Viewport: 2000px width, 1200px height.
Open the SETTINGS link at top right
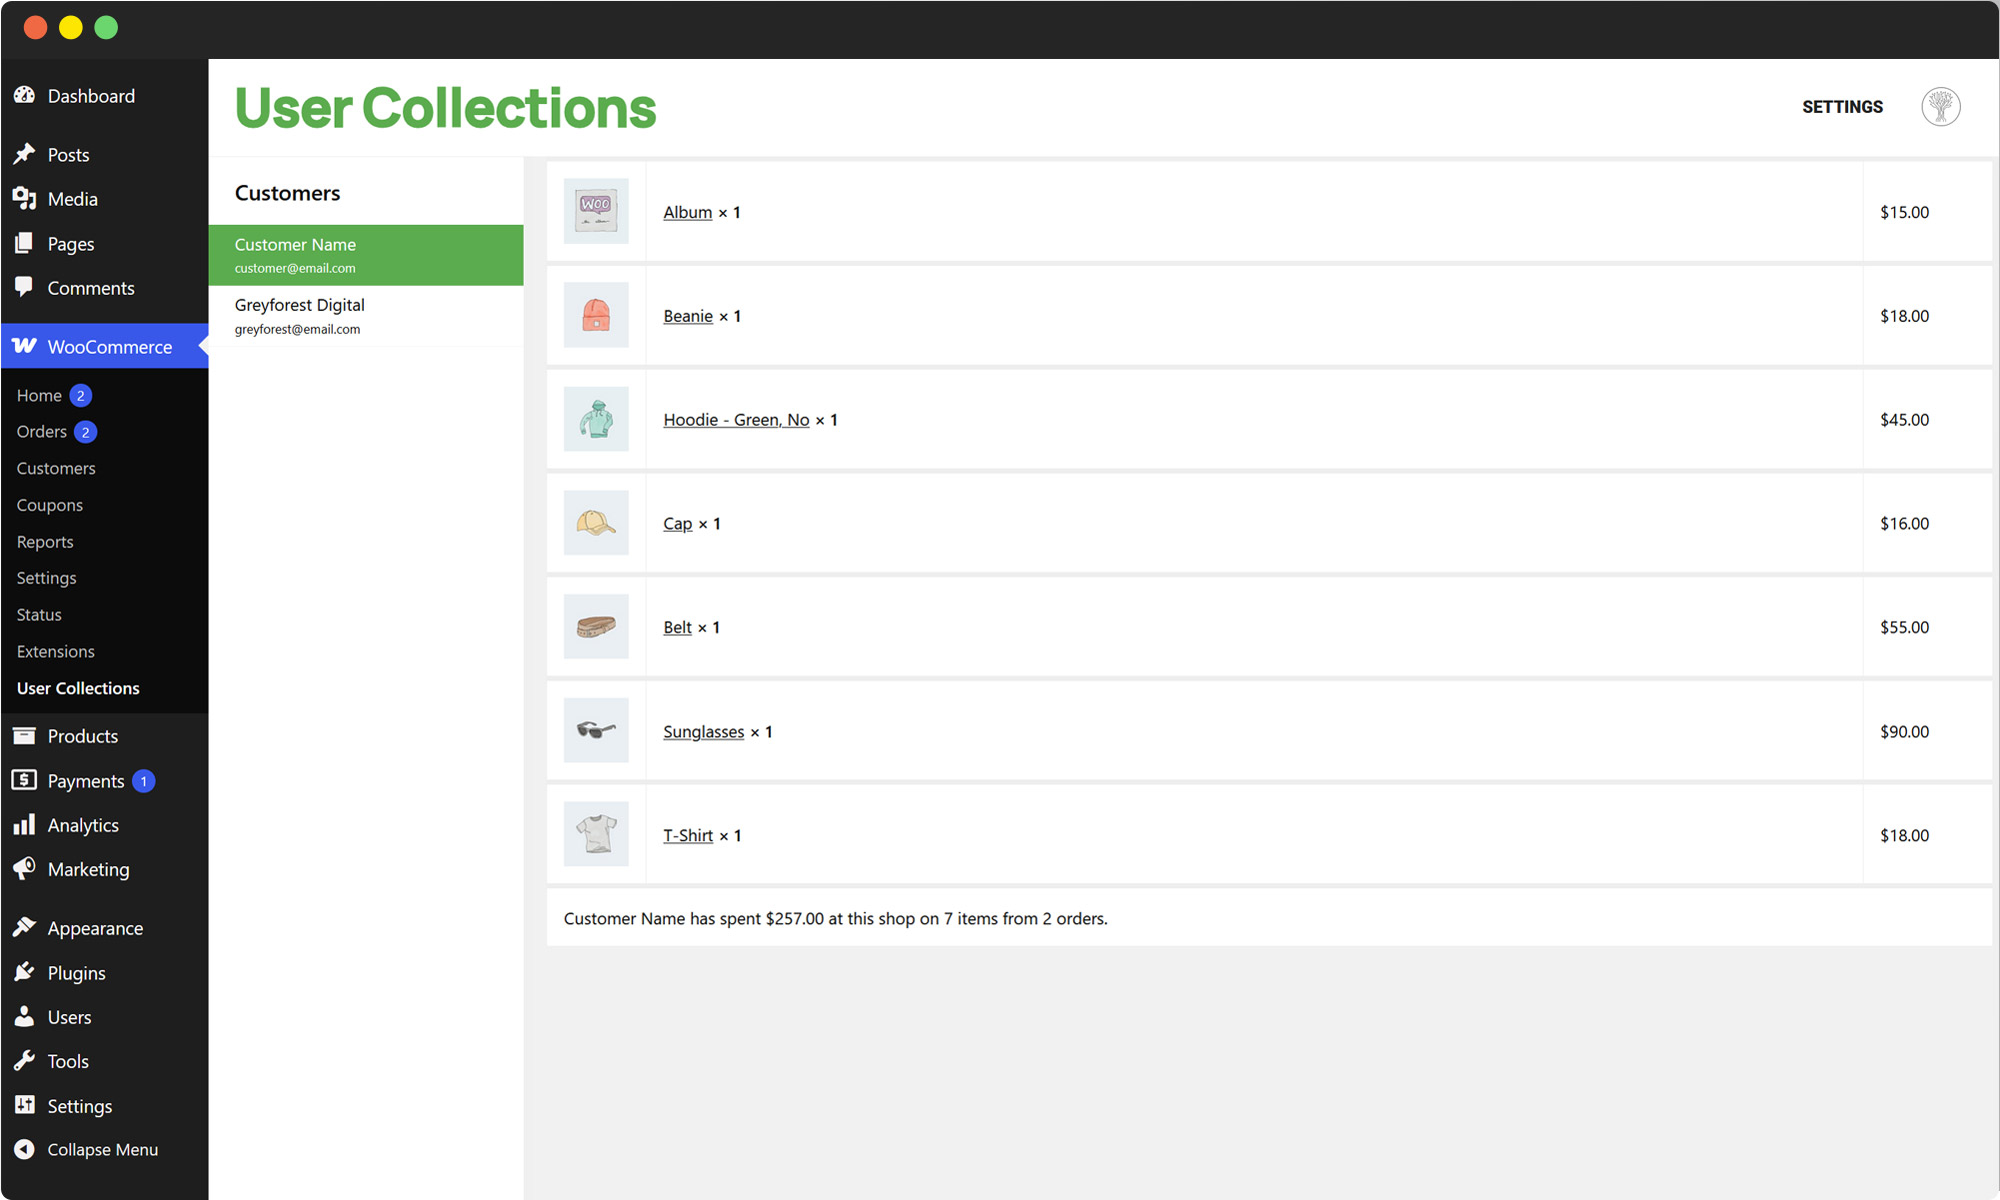[1842, 106]
